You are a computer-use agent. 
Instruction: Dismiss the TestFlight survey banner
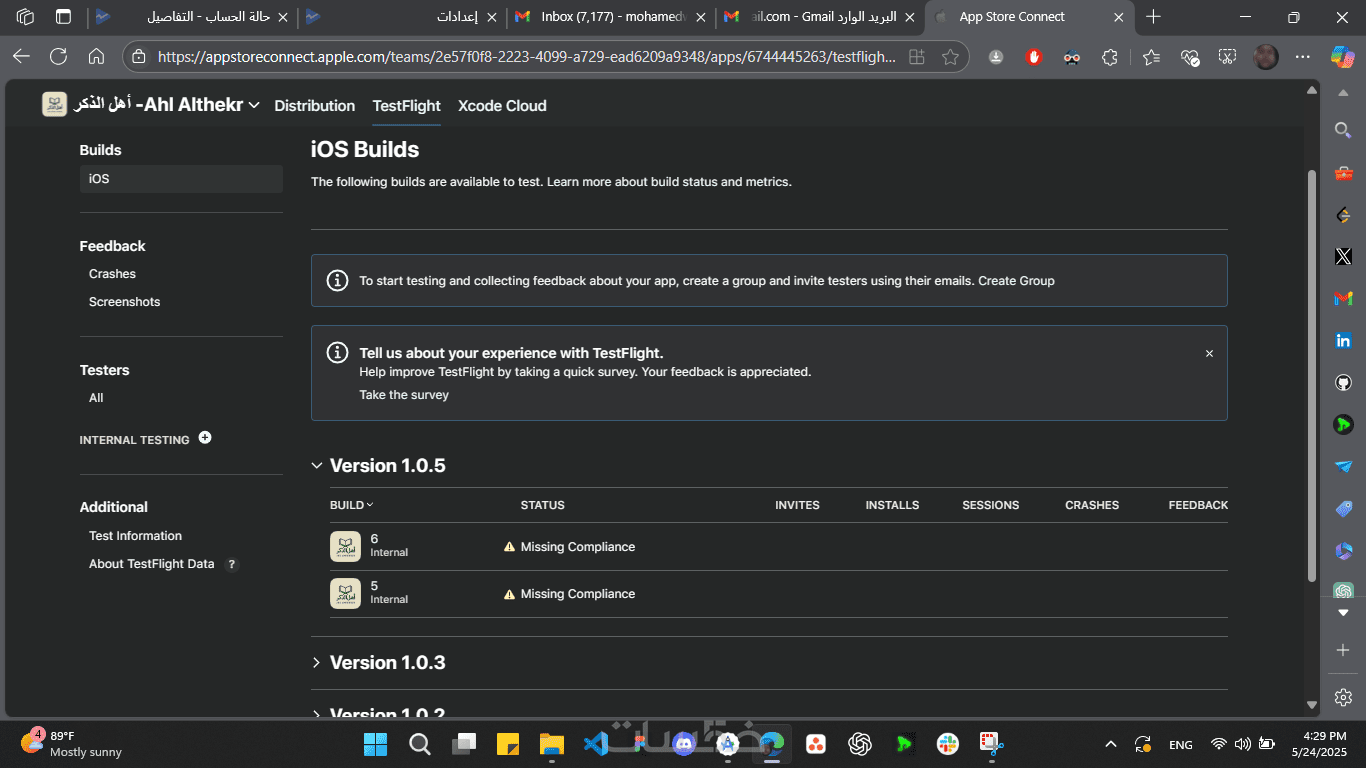click(x=1209, y=353)
